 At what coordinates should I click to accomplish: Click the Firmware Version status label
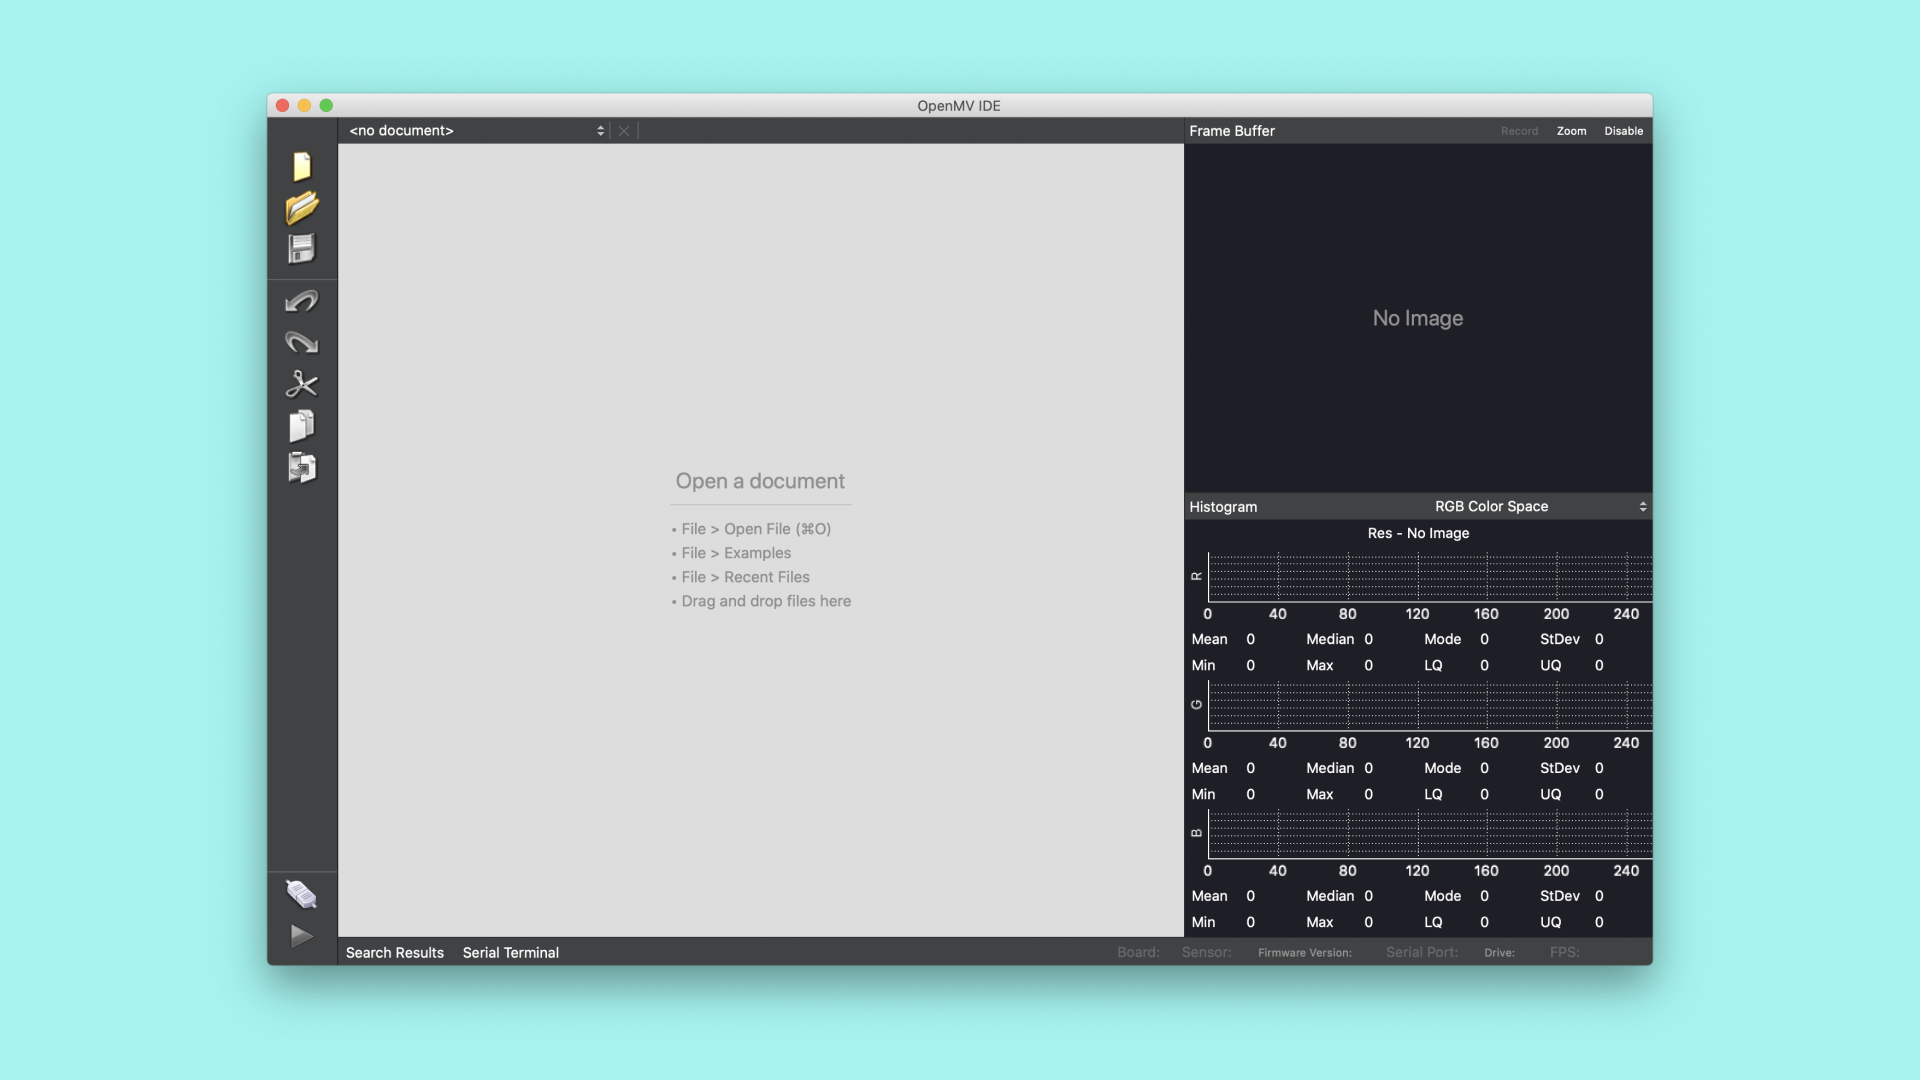pos(1304,953)
